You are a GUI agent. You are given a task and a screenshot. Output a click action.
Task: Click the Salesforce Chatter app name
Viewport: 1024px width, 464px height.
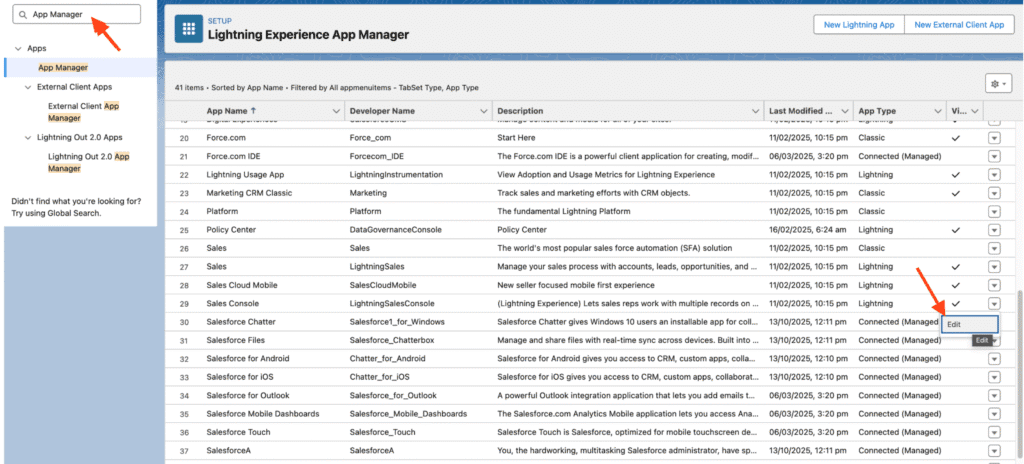click(241, 322)
